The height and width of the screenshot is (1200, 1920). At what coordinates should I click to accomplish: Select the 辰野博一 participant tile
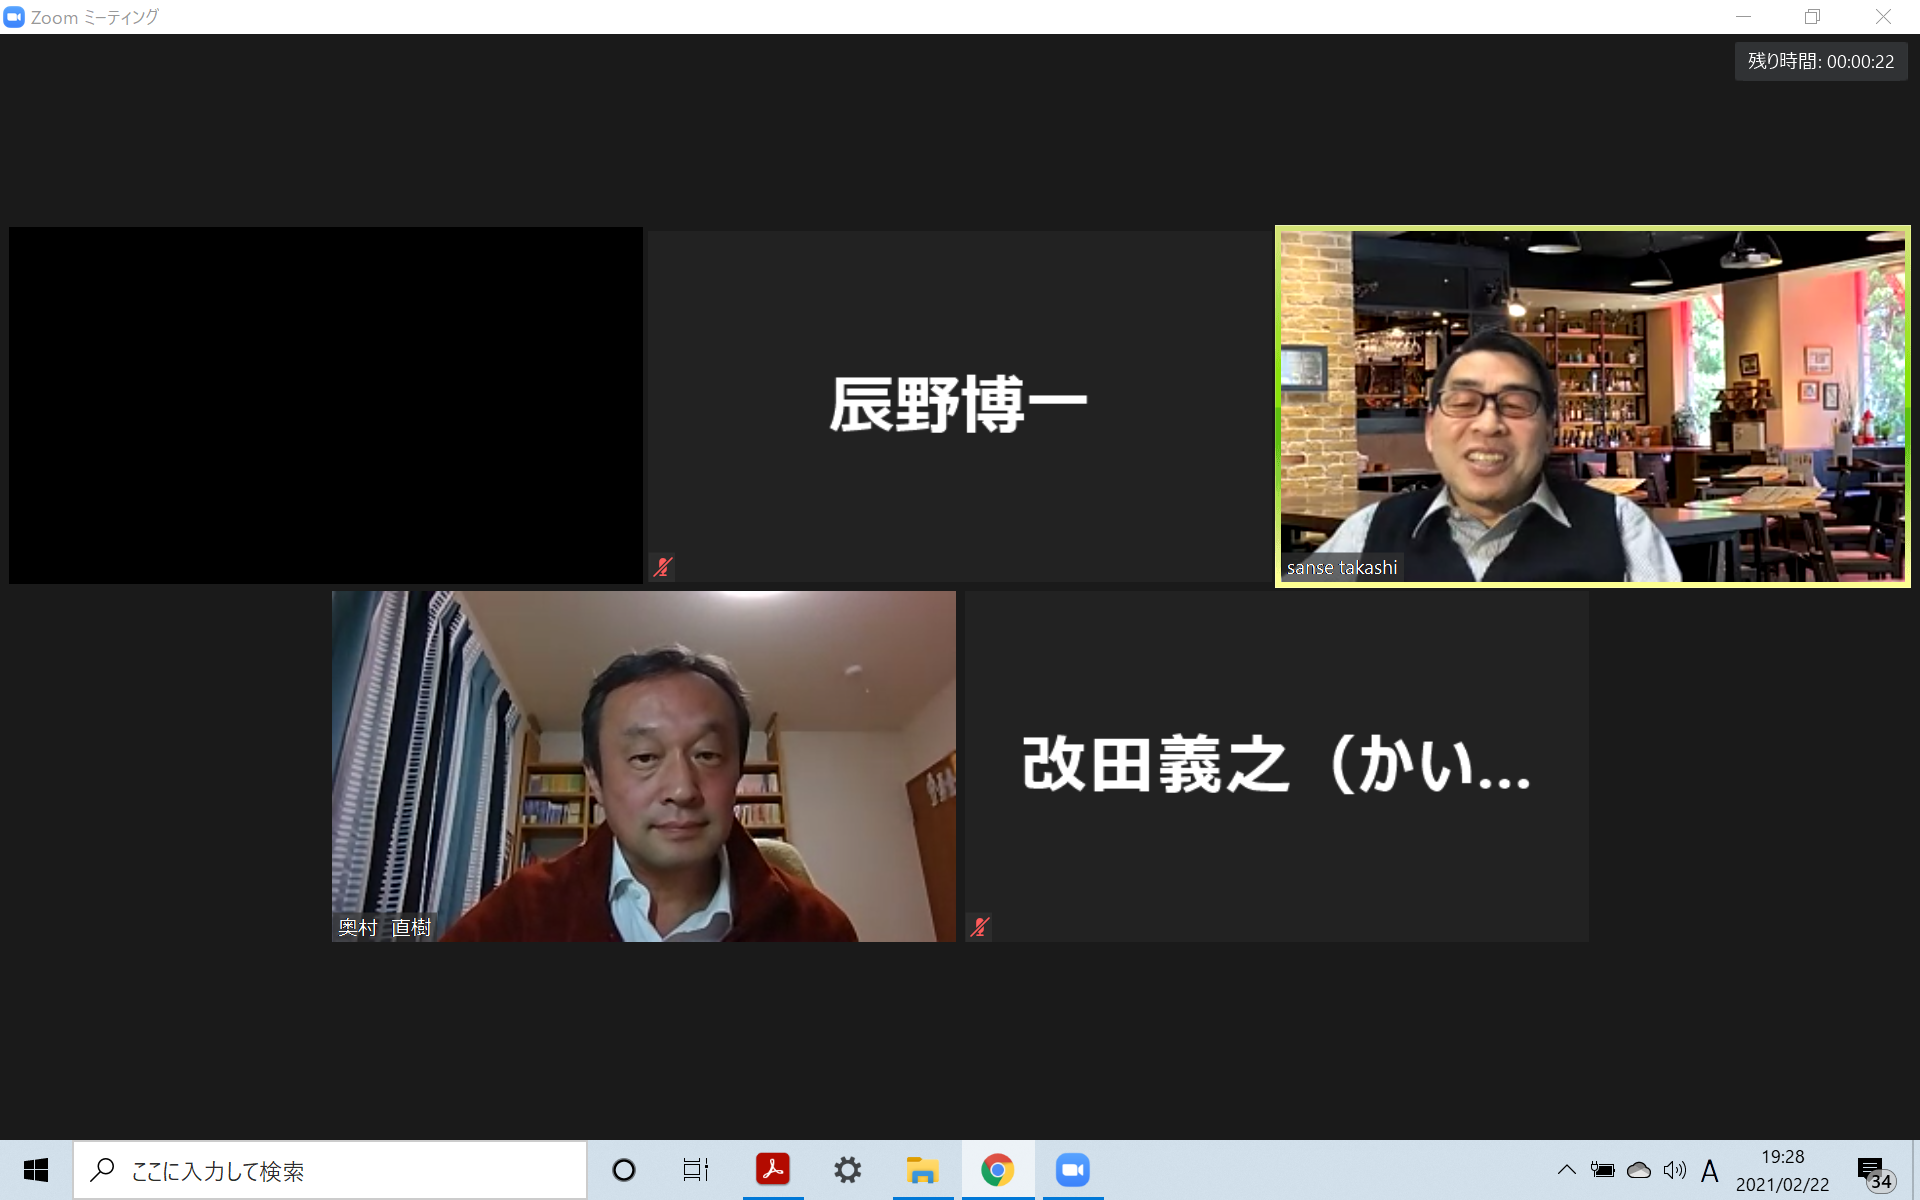pos(959,406)
